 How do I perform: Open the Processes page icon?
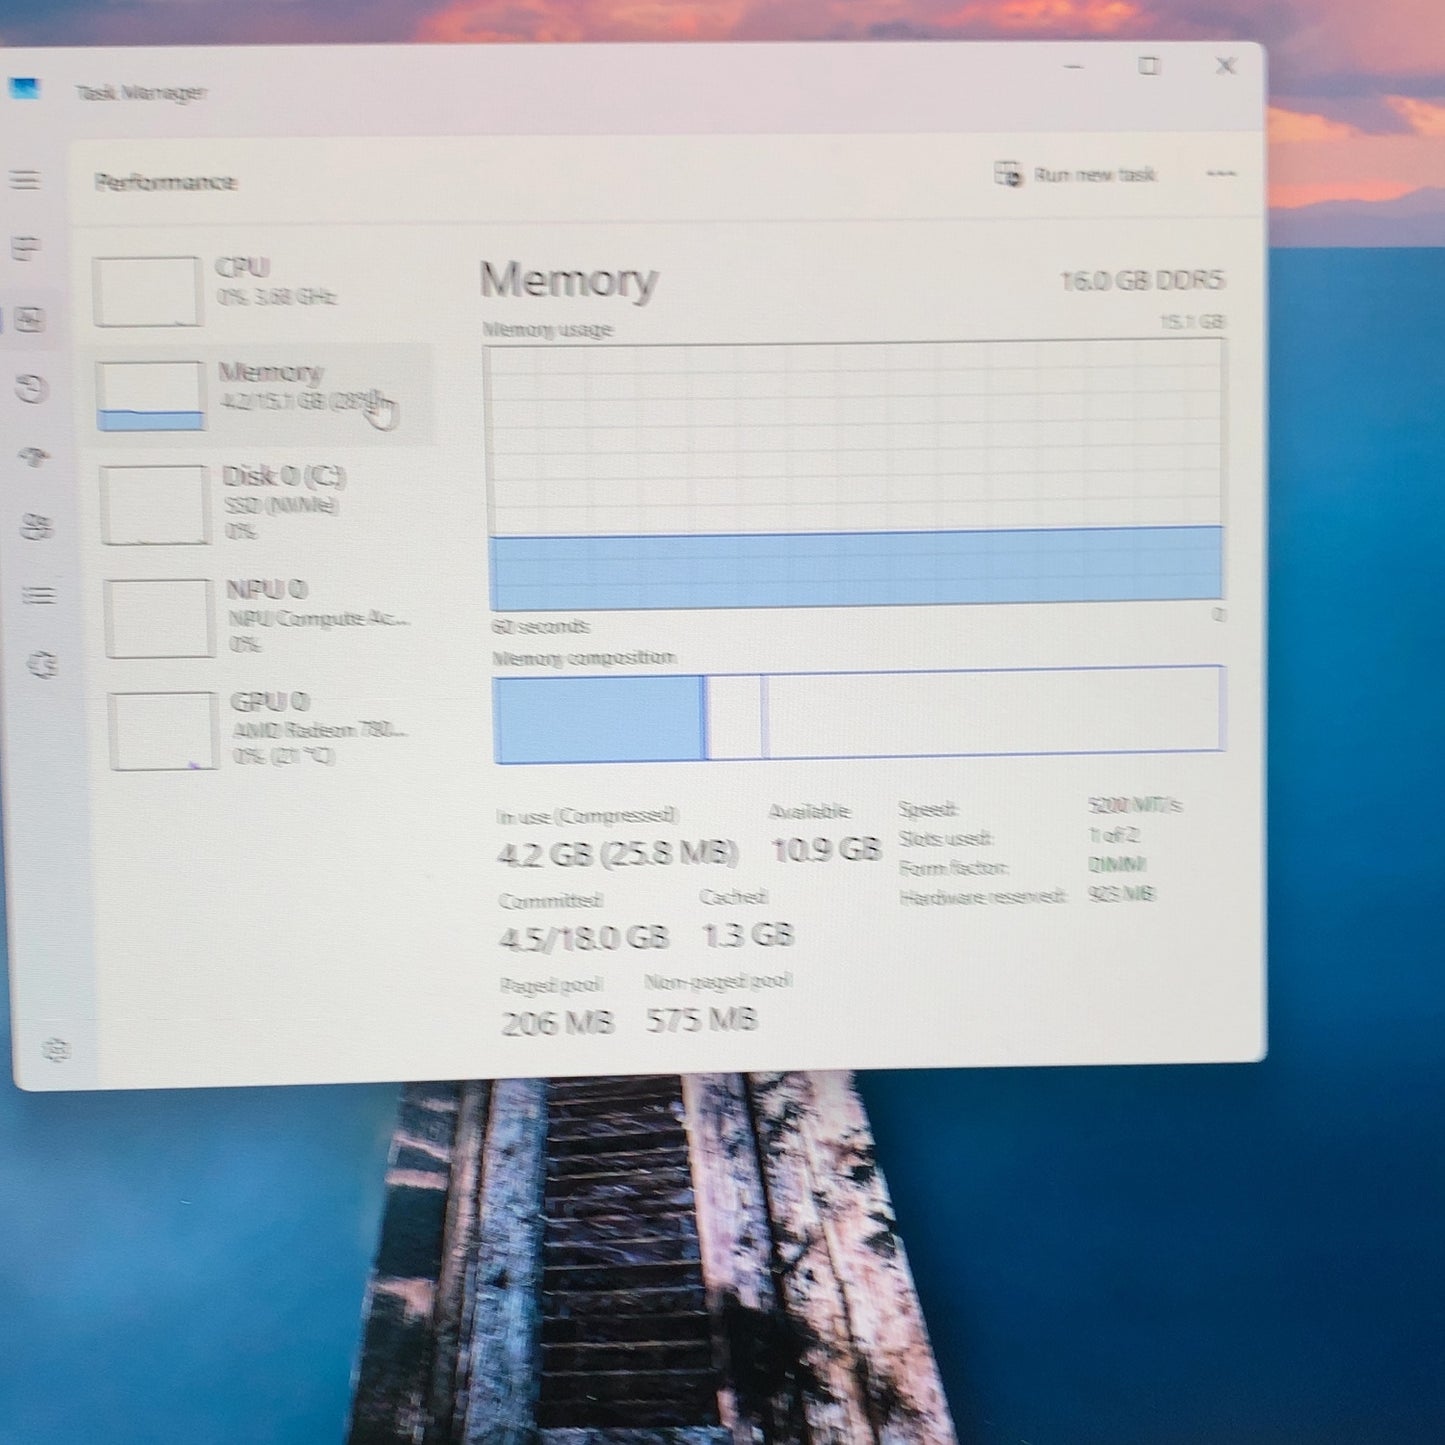pos(27,248)
